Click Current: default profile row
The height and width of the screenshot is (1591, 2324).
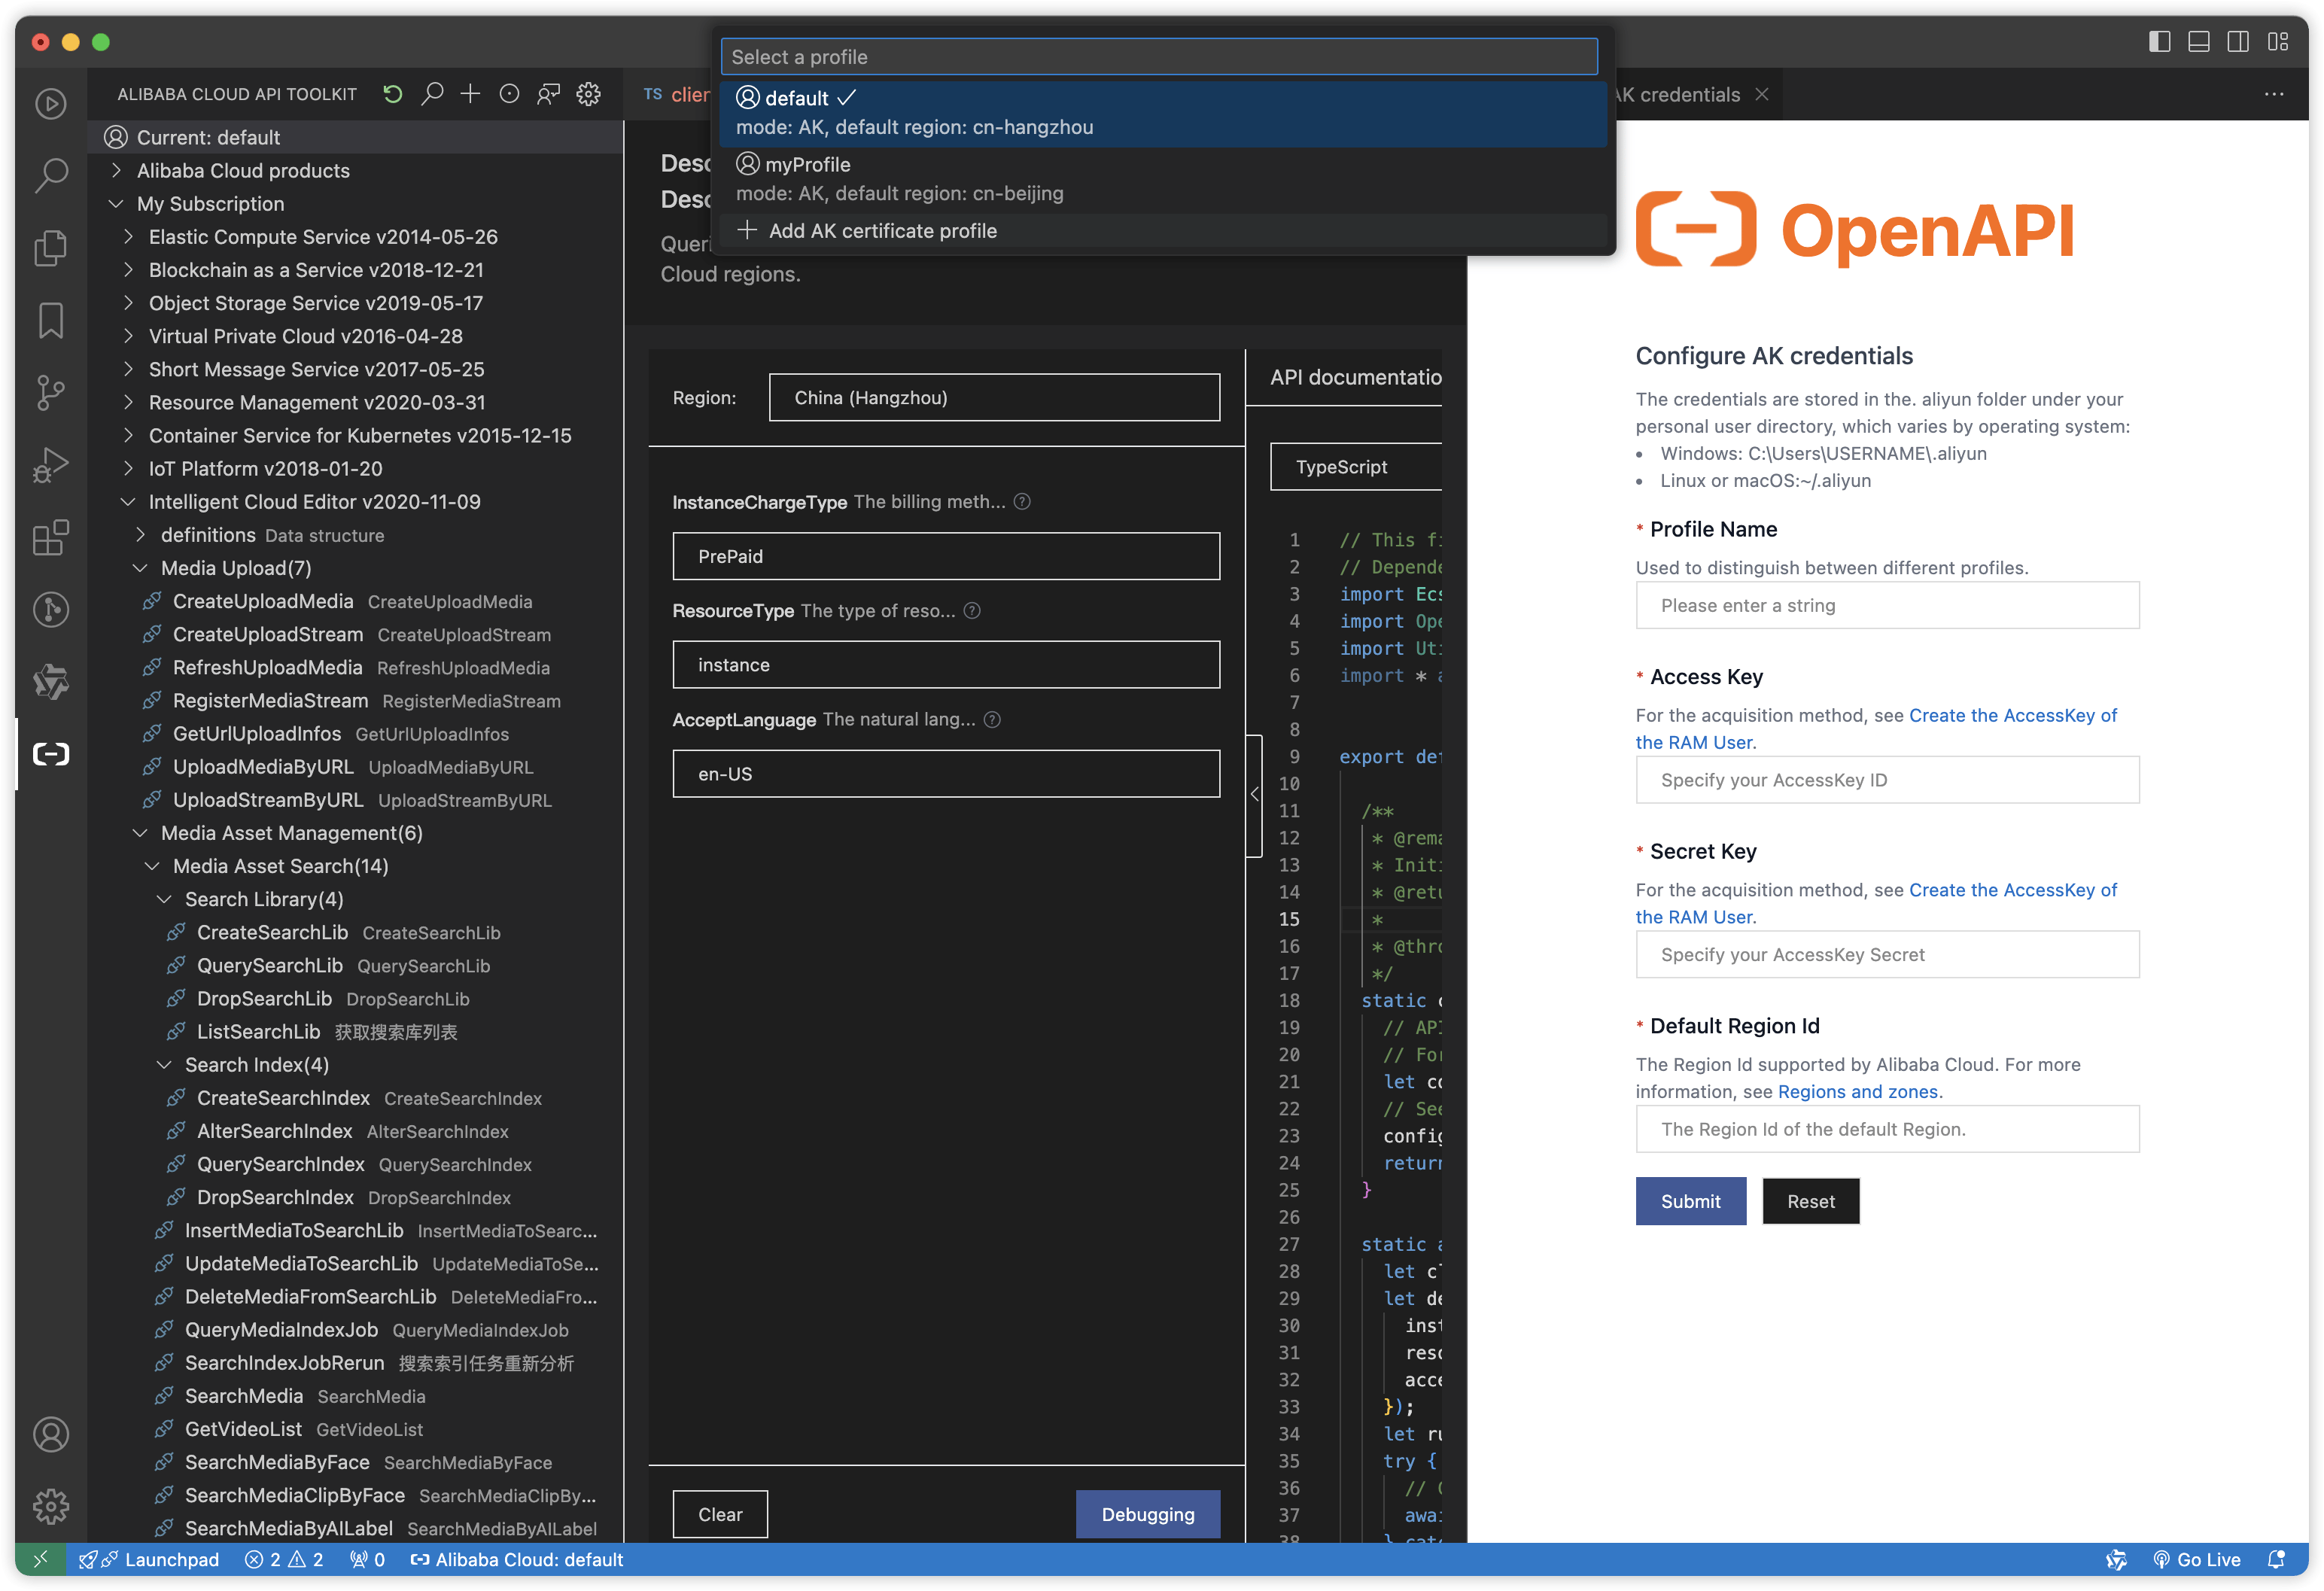coord(356,137)
